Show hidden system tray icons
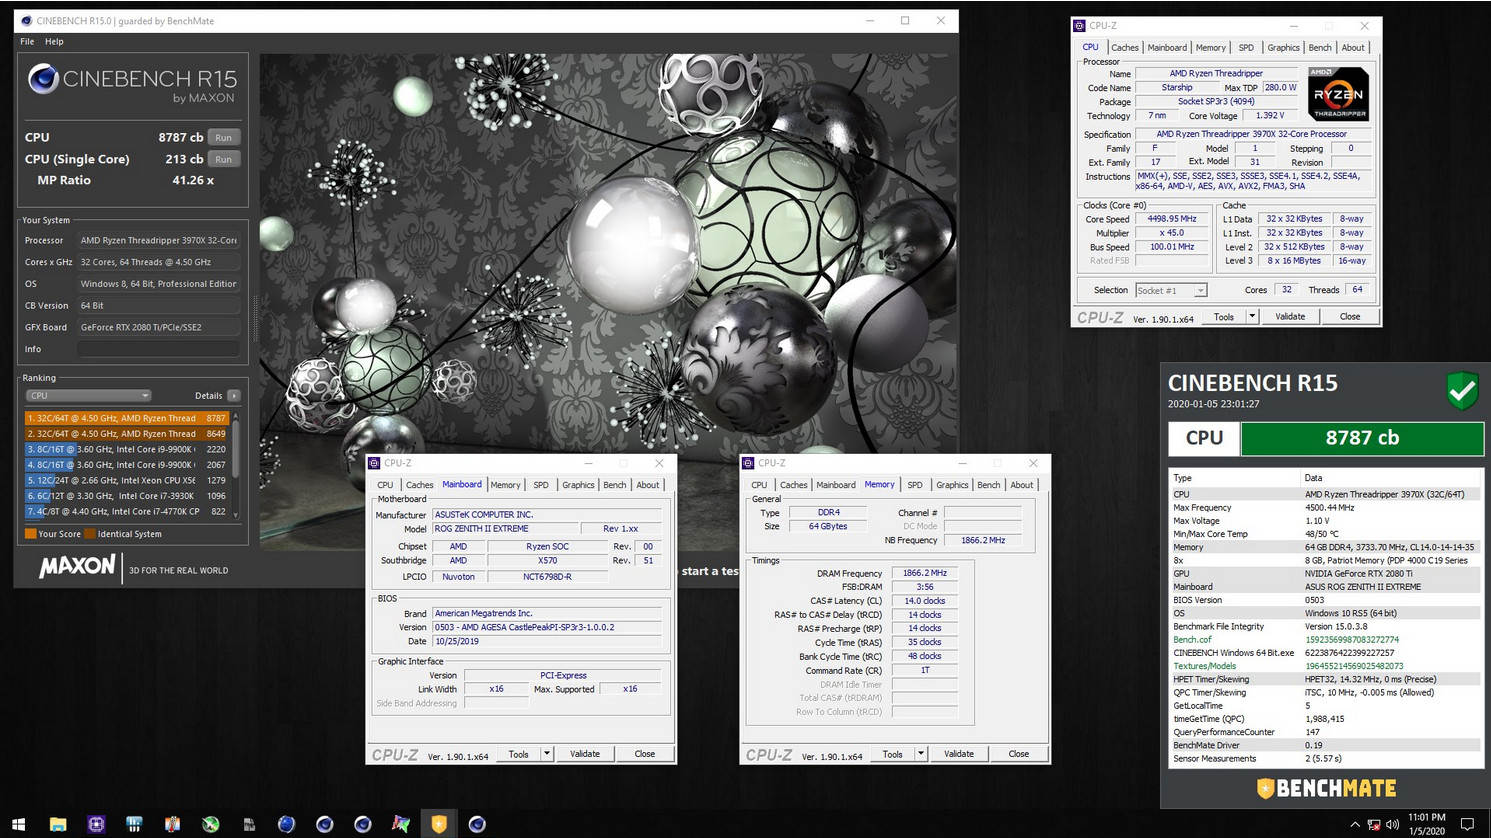Screen dimensions: 1491x838 point(1355,824)
